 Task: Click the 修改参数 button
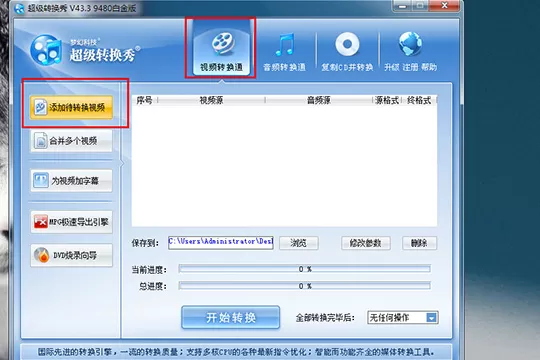click(365, 243)
